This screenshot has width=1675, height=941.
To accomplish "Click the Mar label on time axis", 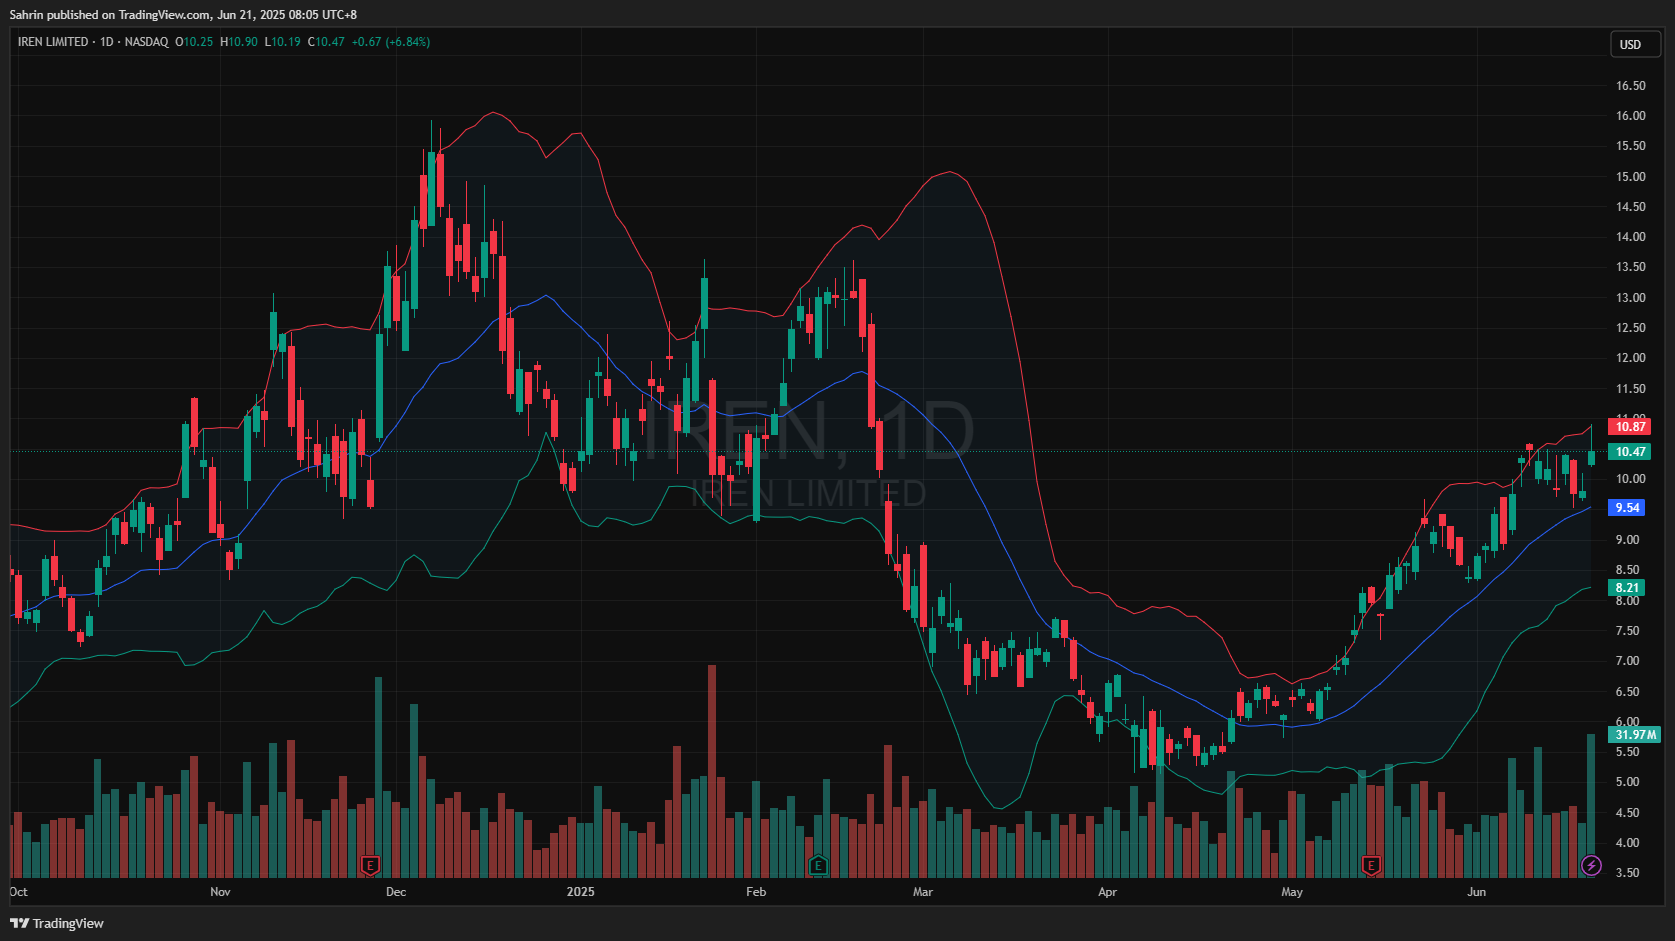I will pos(923,892).
